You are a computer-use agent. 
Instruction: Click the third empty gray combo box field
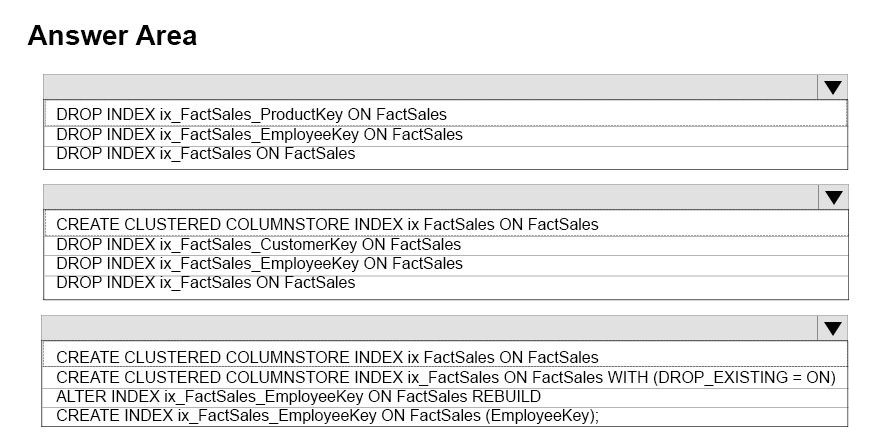(429, 328)
